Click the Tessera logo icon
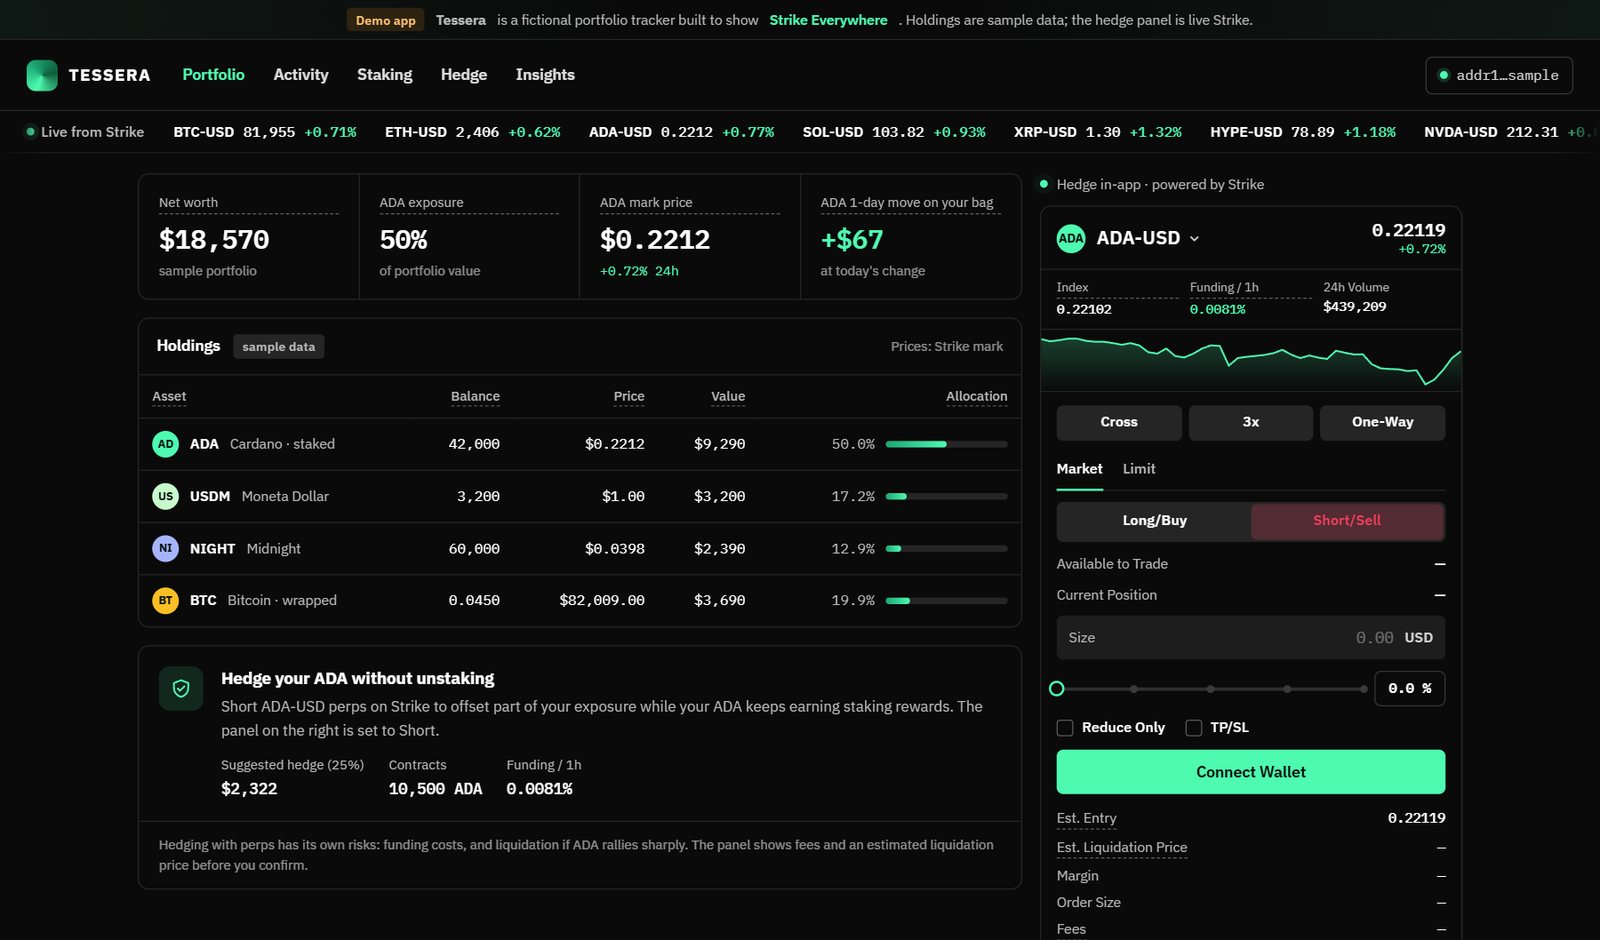 [x=42, y=75]
